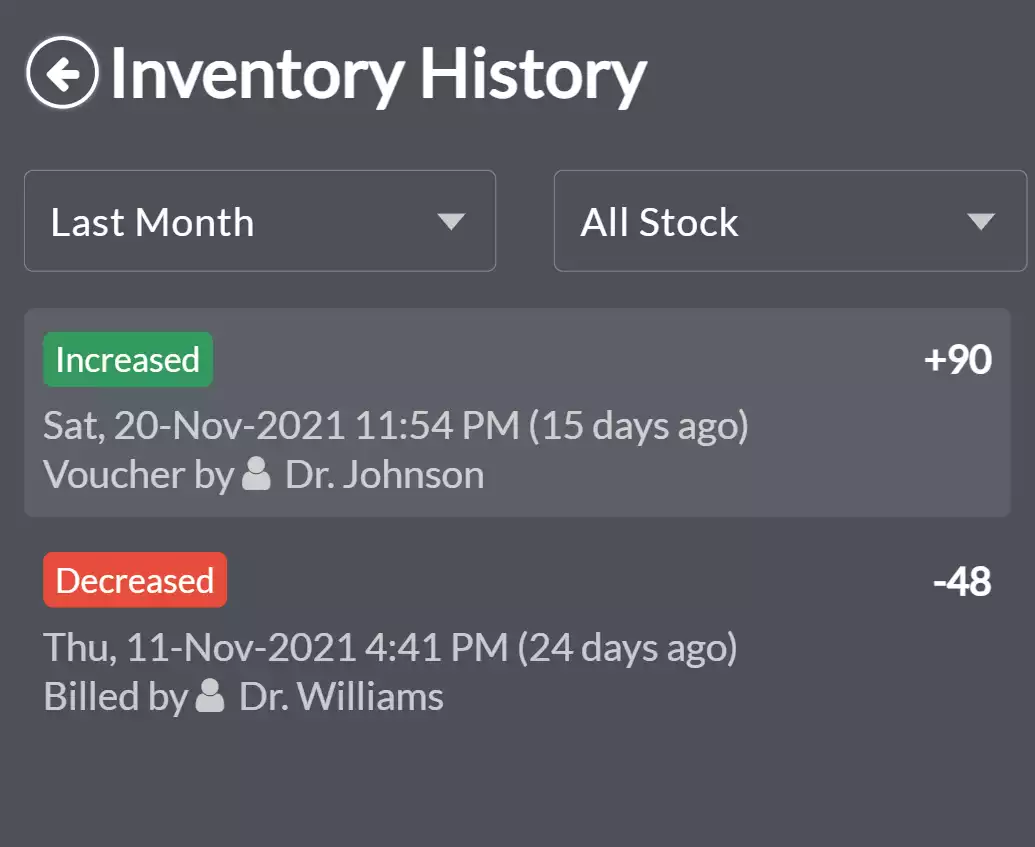Click arrow on Last Month dropdown
This screenshot has width=1035, height=847.
click(451, 221)
